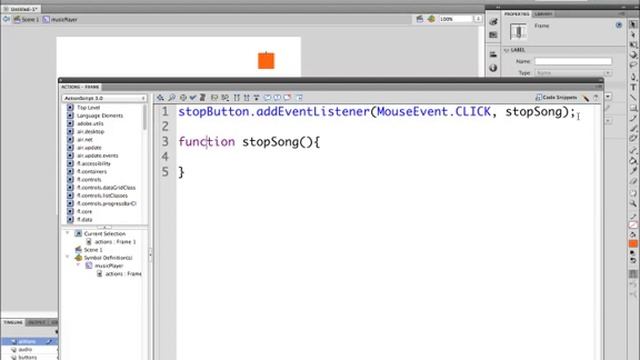Viewport: 640px width, 360px height.
Task: Open the Edit Scene icon in edit bar
Action: click(x=420, y=19)
